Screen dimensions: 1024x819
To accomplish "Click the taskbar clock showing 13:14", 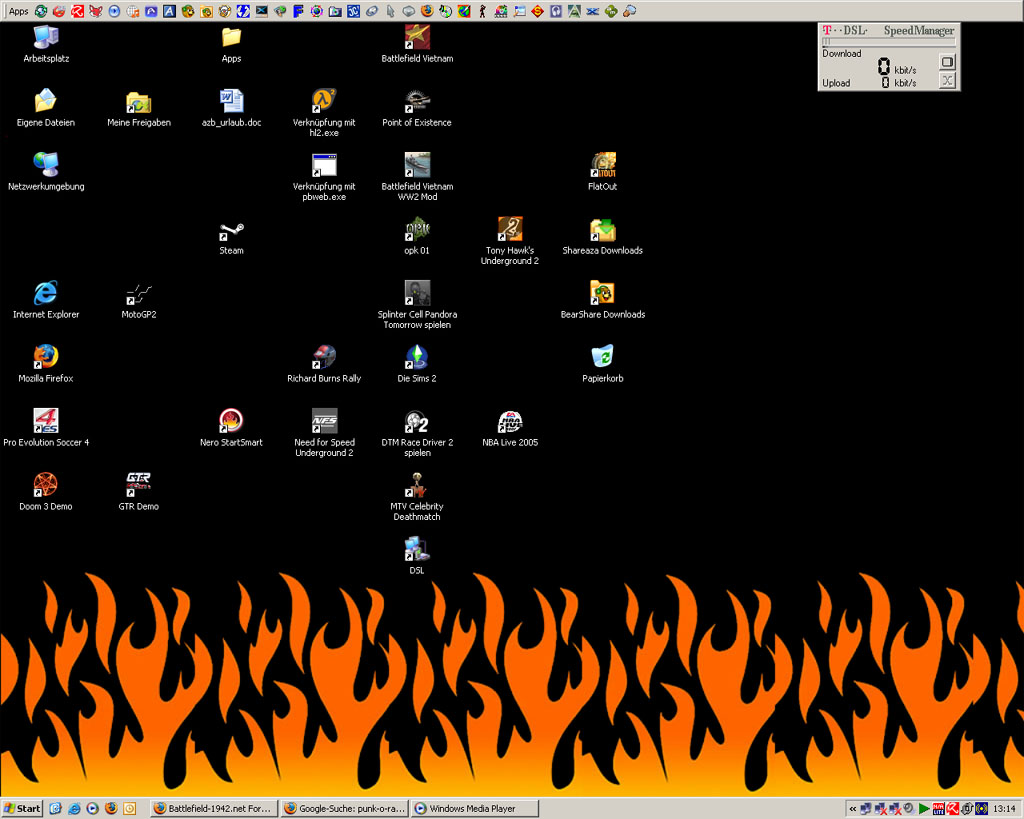I will [1004, 809].
